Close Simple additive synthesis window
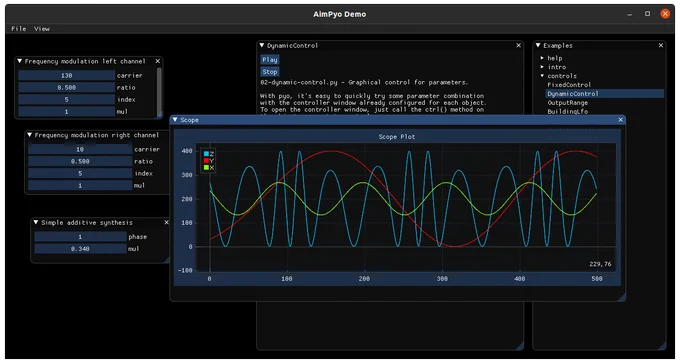 [x=166, y=223]
